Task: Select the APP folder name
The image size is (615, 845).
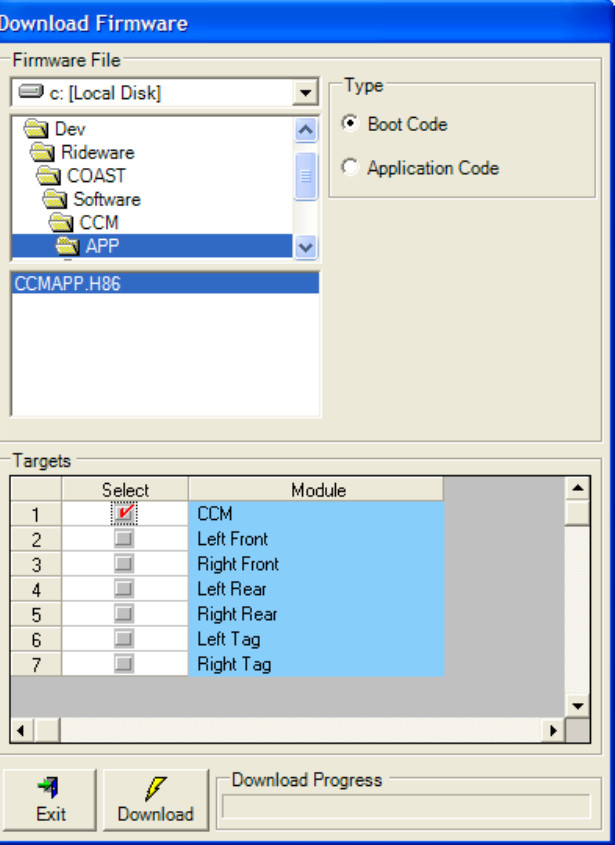Action: pos(102,246)
